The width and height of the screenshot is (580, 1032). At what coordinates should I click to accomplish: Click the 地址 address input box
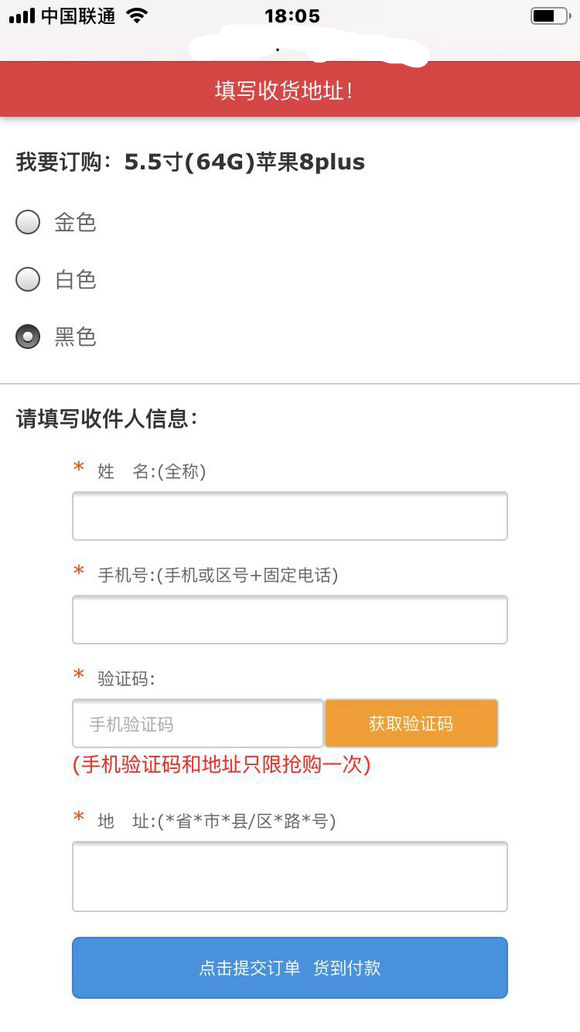pos(289,876)
